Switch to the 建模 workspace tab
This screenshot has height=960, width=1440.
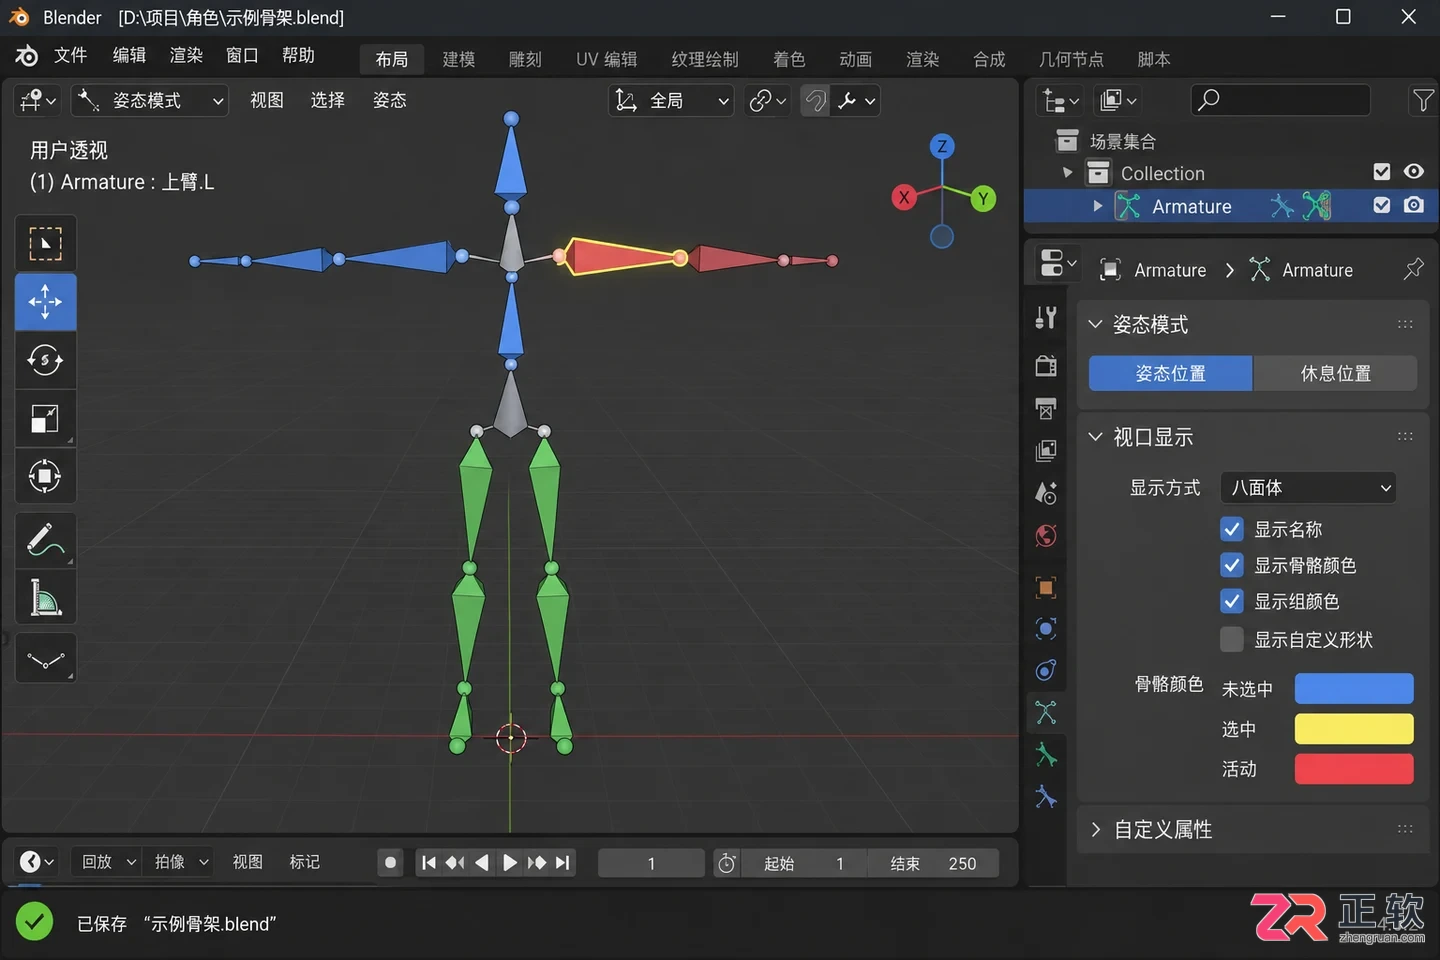[x=459, y=59]
